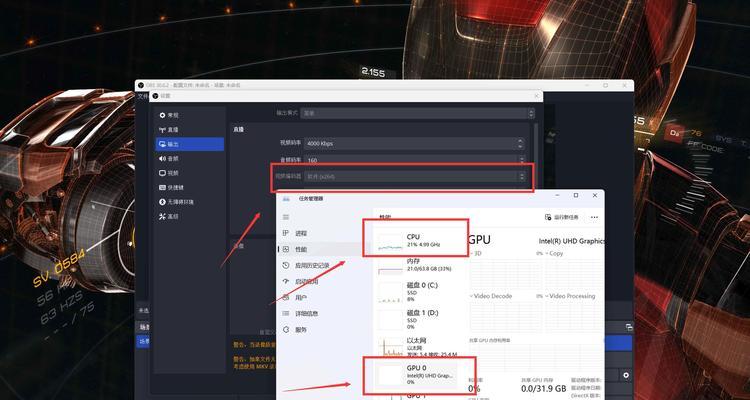Open Accessibility (无障碍环境) settings in OBS sidebar
750x400 pixels.
coord(189,202)
